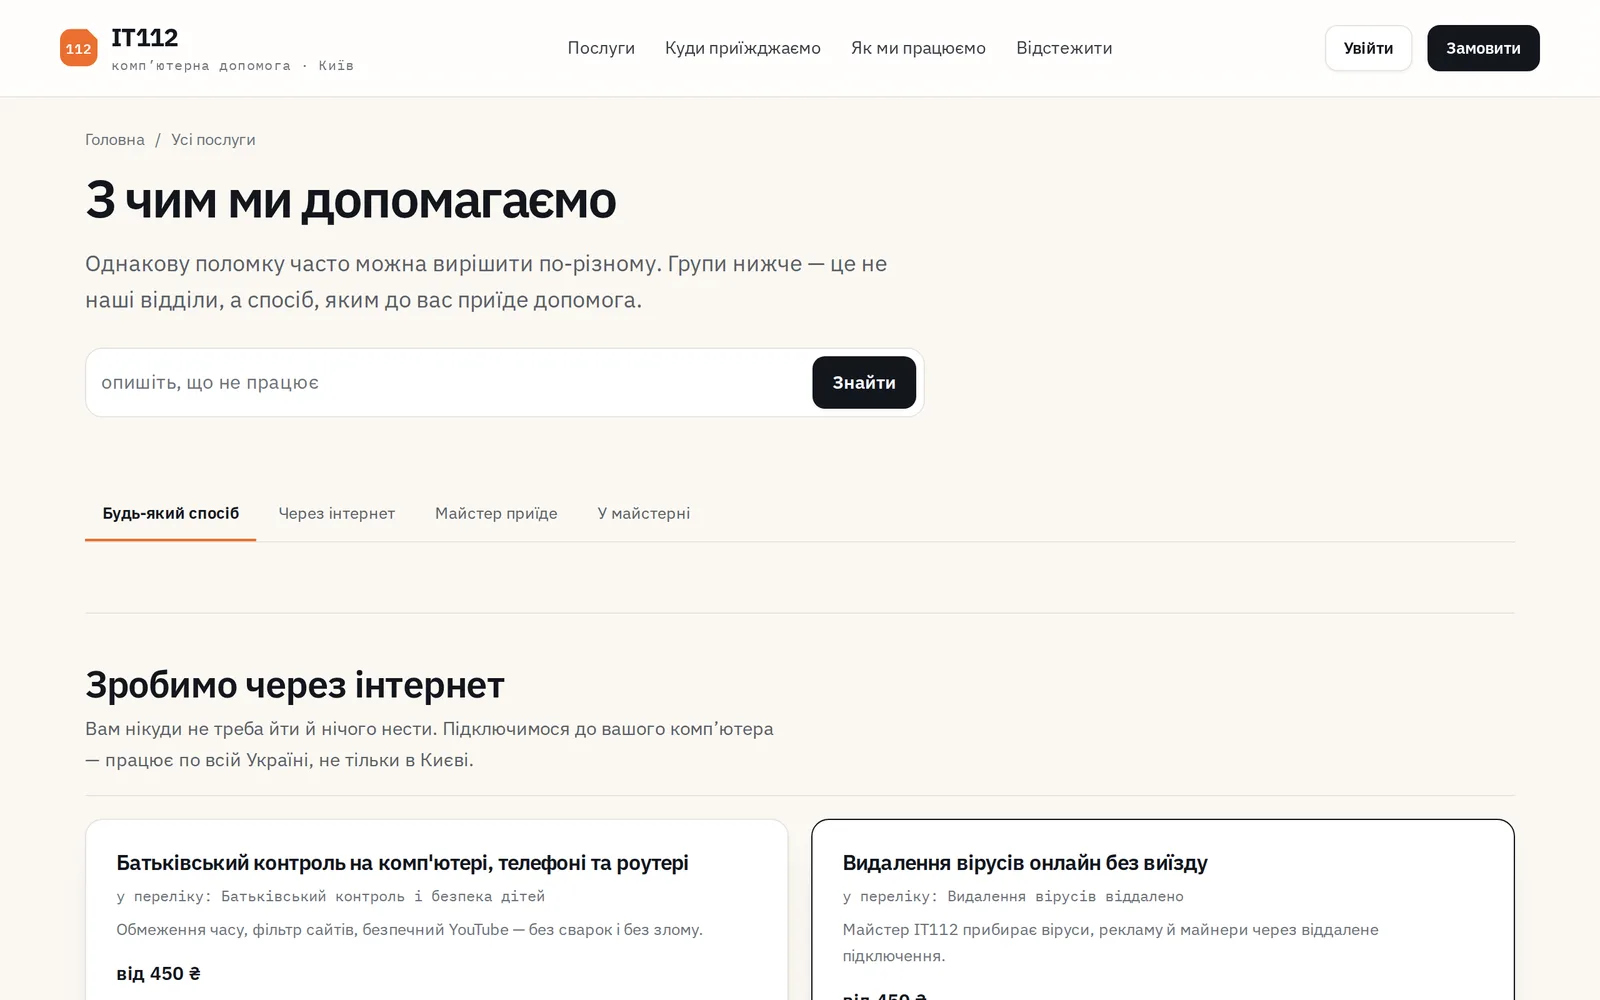Click 'у переліку: Батьківський контроль і безпека дітей'

pos(331,896)
